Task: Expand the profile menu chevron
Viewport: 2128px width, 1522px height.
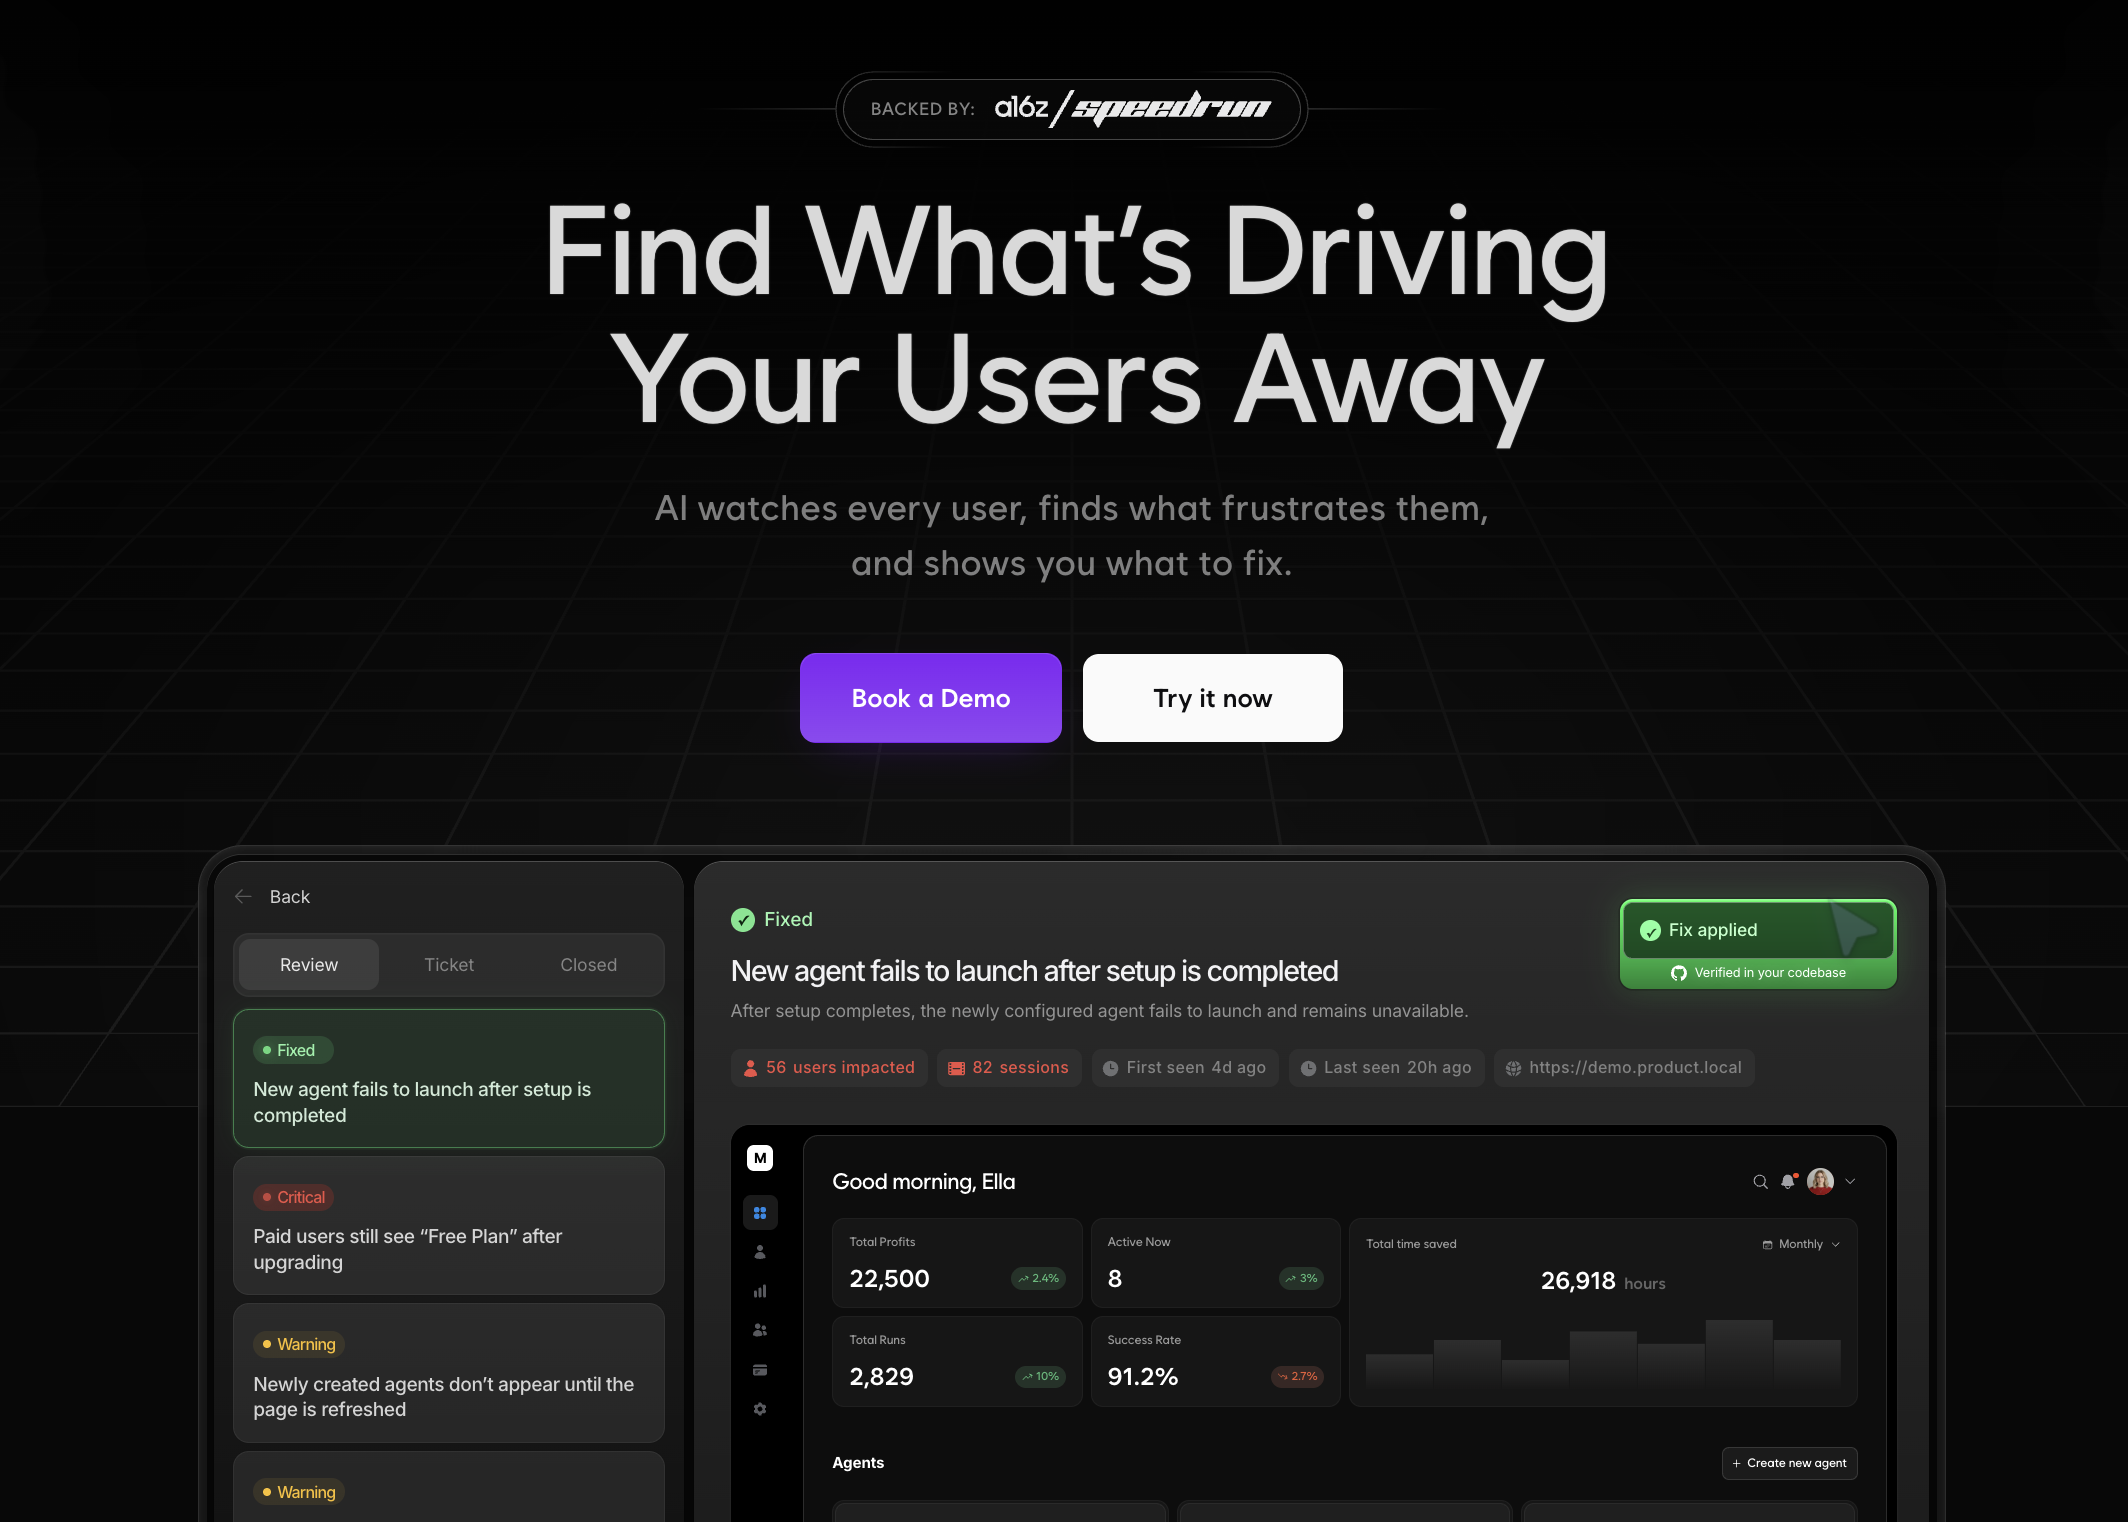Action: point(1850,1182)
